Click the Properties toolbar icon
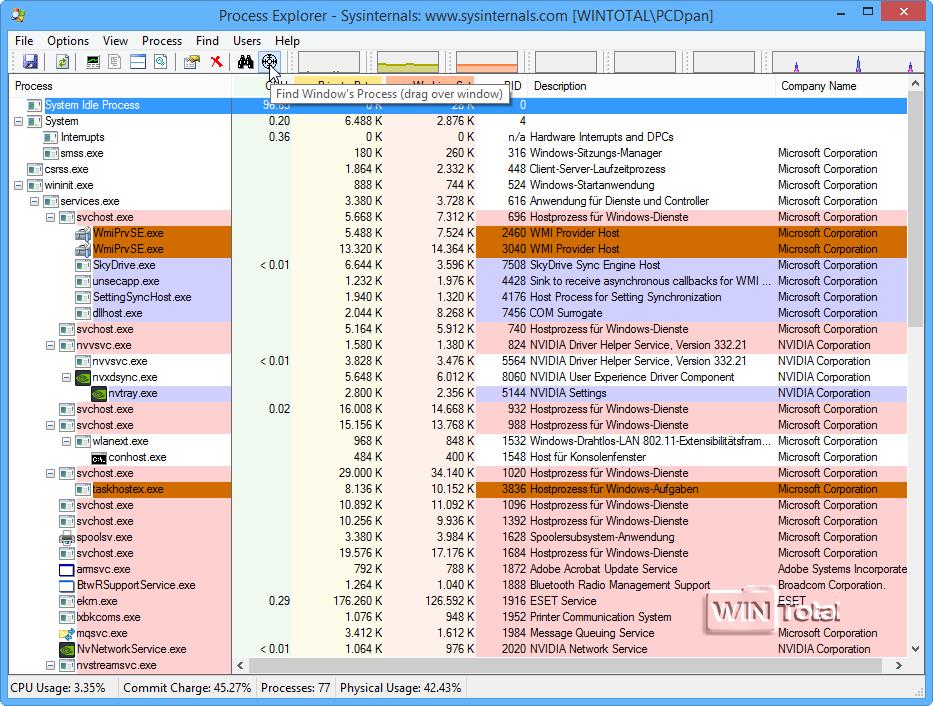Screen dimensions: 933x706 (x=191, y=62)
